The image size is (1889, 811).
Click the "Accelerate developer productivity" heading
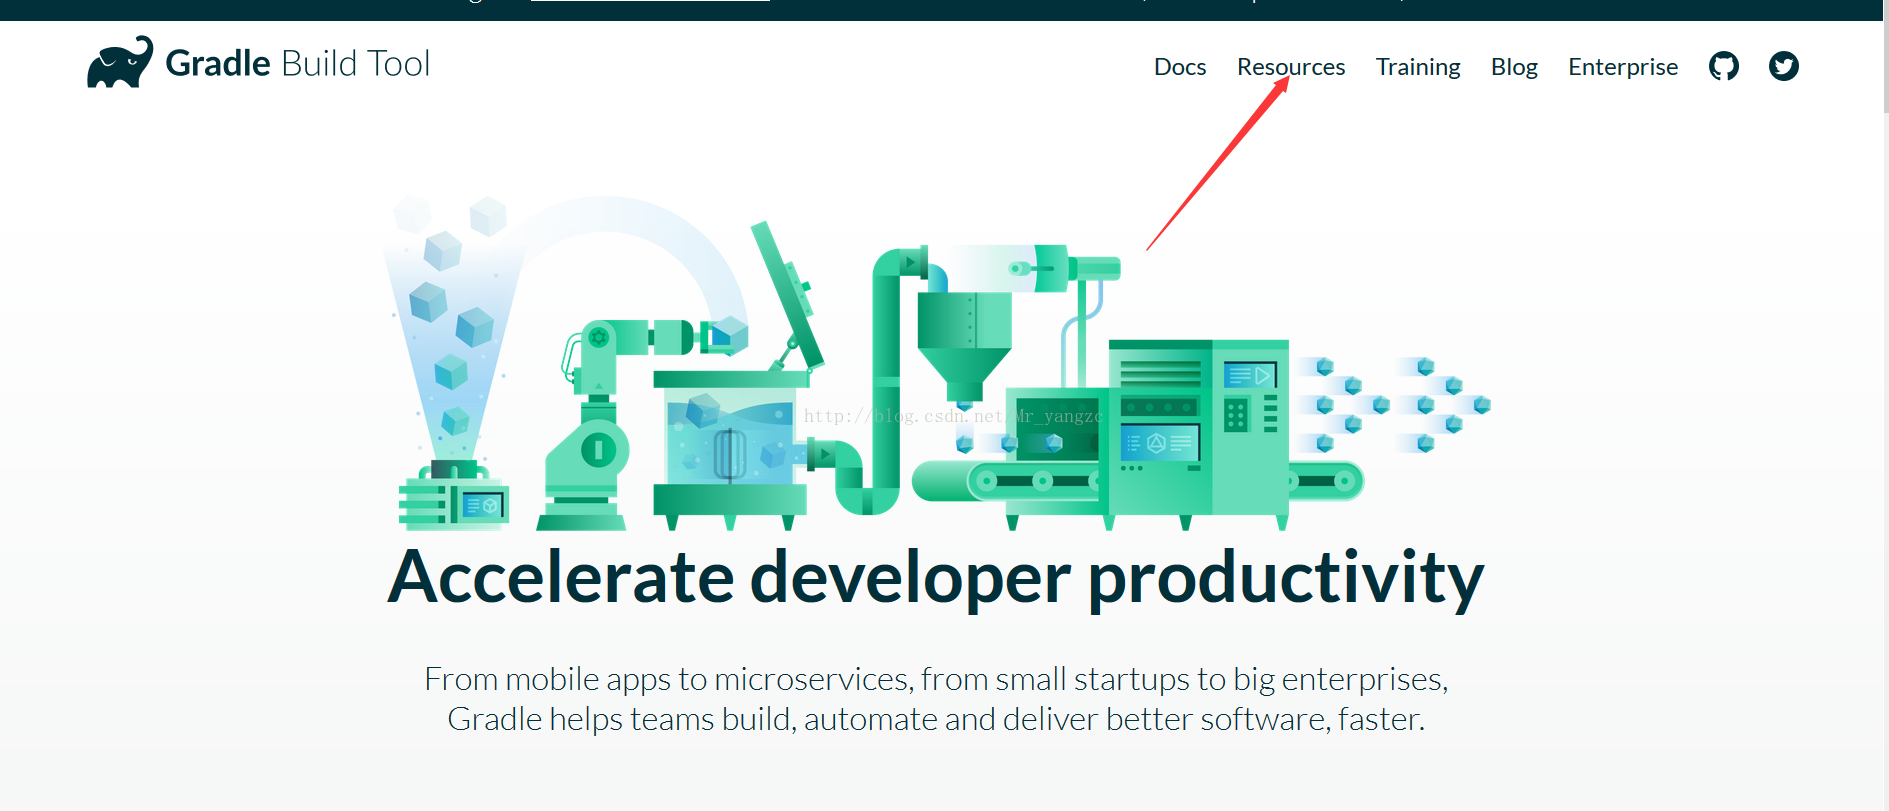(x=936, y=578)
